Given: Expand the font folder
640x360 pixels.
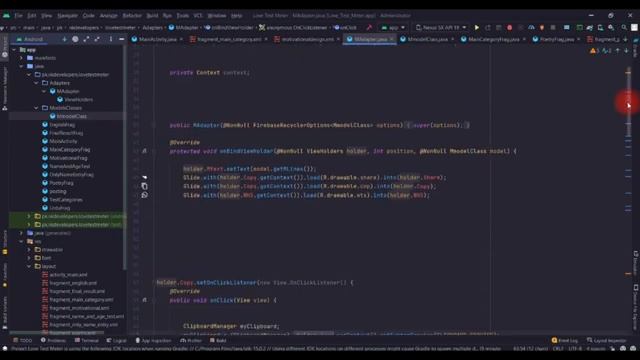Looking at the screenshot, I should [x=29, y=258].
